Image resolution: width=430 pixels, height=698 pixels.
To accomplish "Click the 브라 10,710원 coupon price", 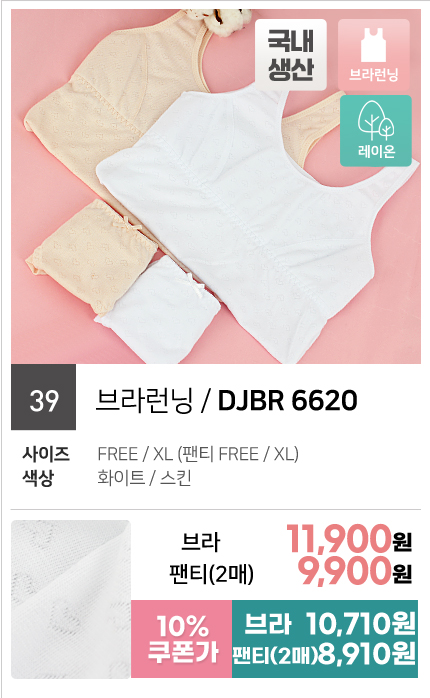I will pyautogui.click(x=330, y=623).
